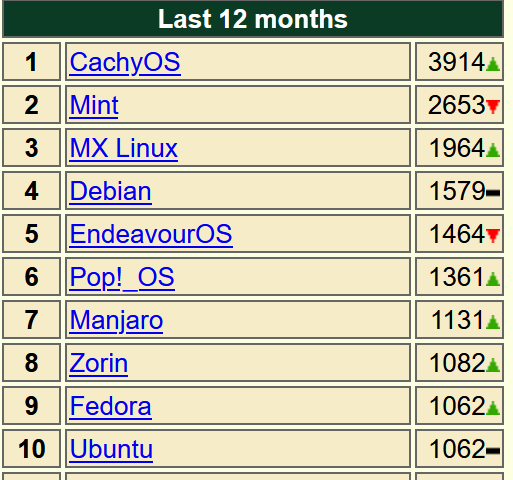Select the hit count 1964
513x480 pixels.
point(457,148)
